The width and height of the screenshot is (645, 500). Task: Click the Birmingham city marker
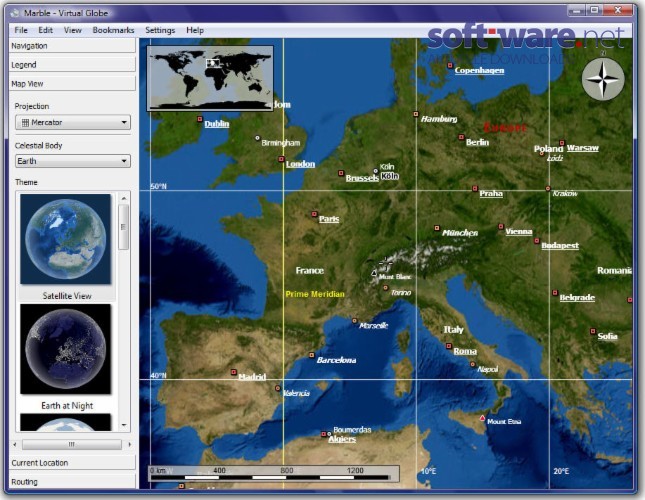click(258, 138)
